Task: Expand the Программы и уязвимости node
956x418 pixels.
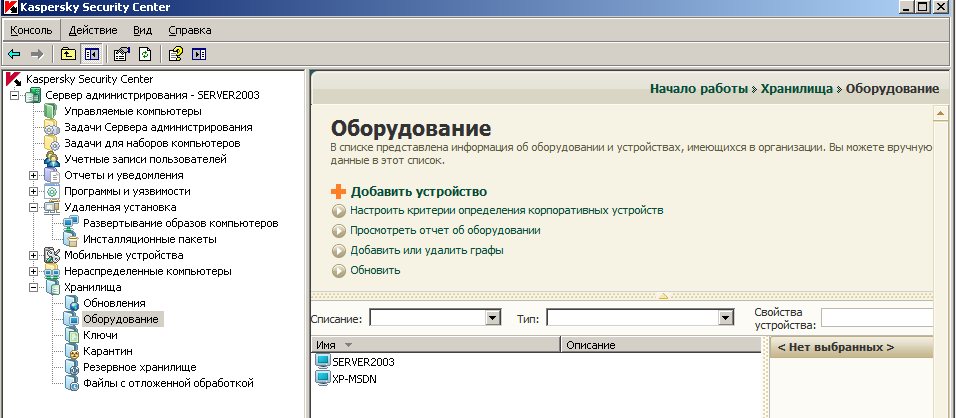Action: tap(34, 191)
